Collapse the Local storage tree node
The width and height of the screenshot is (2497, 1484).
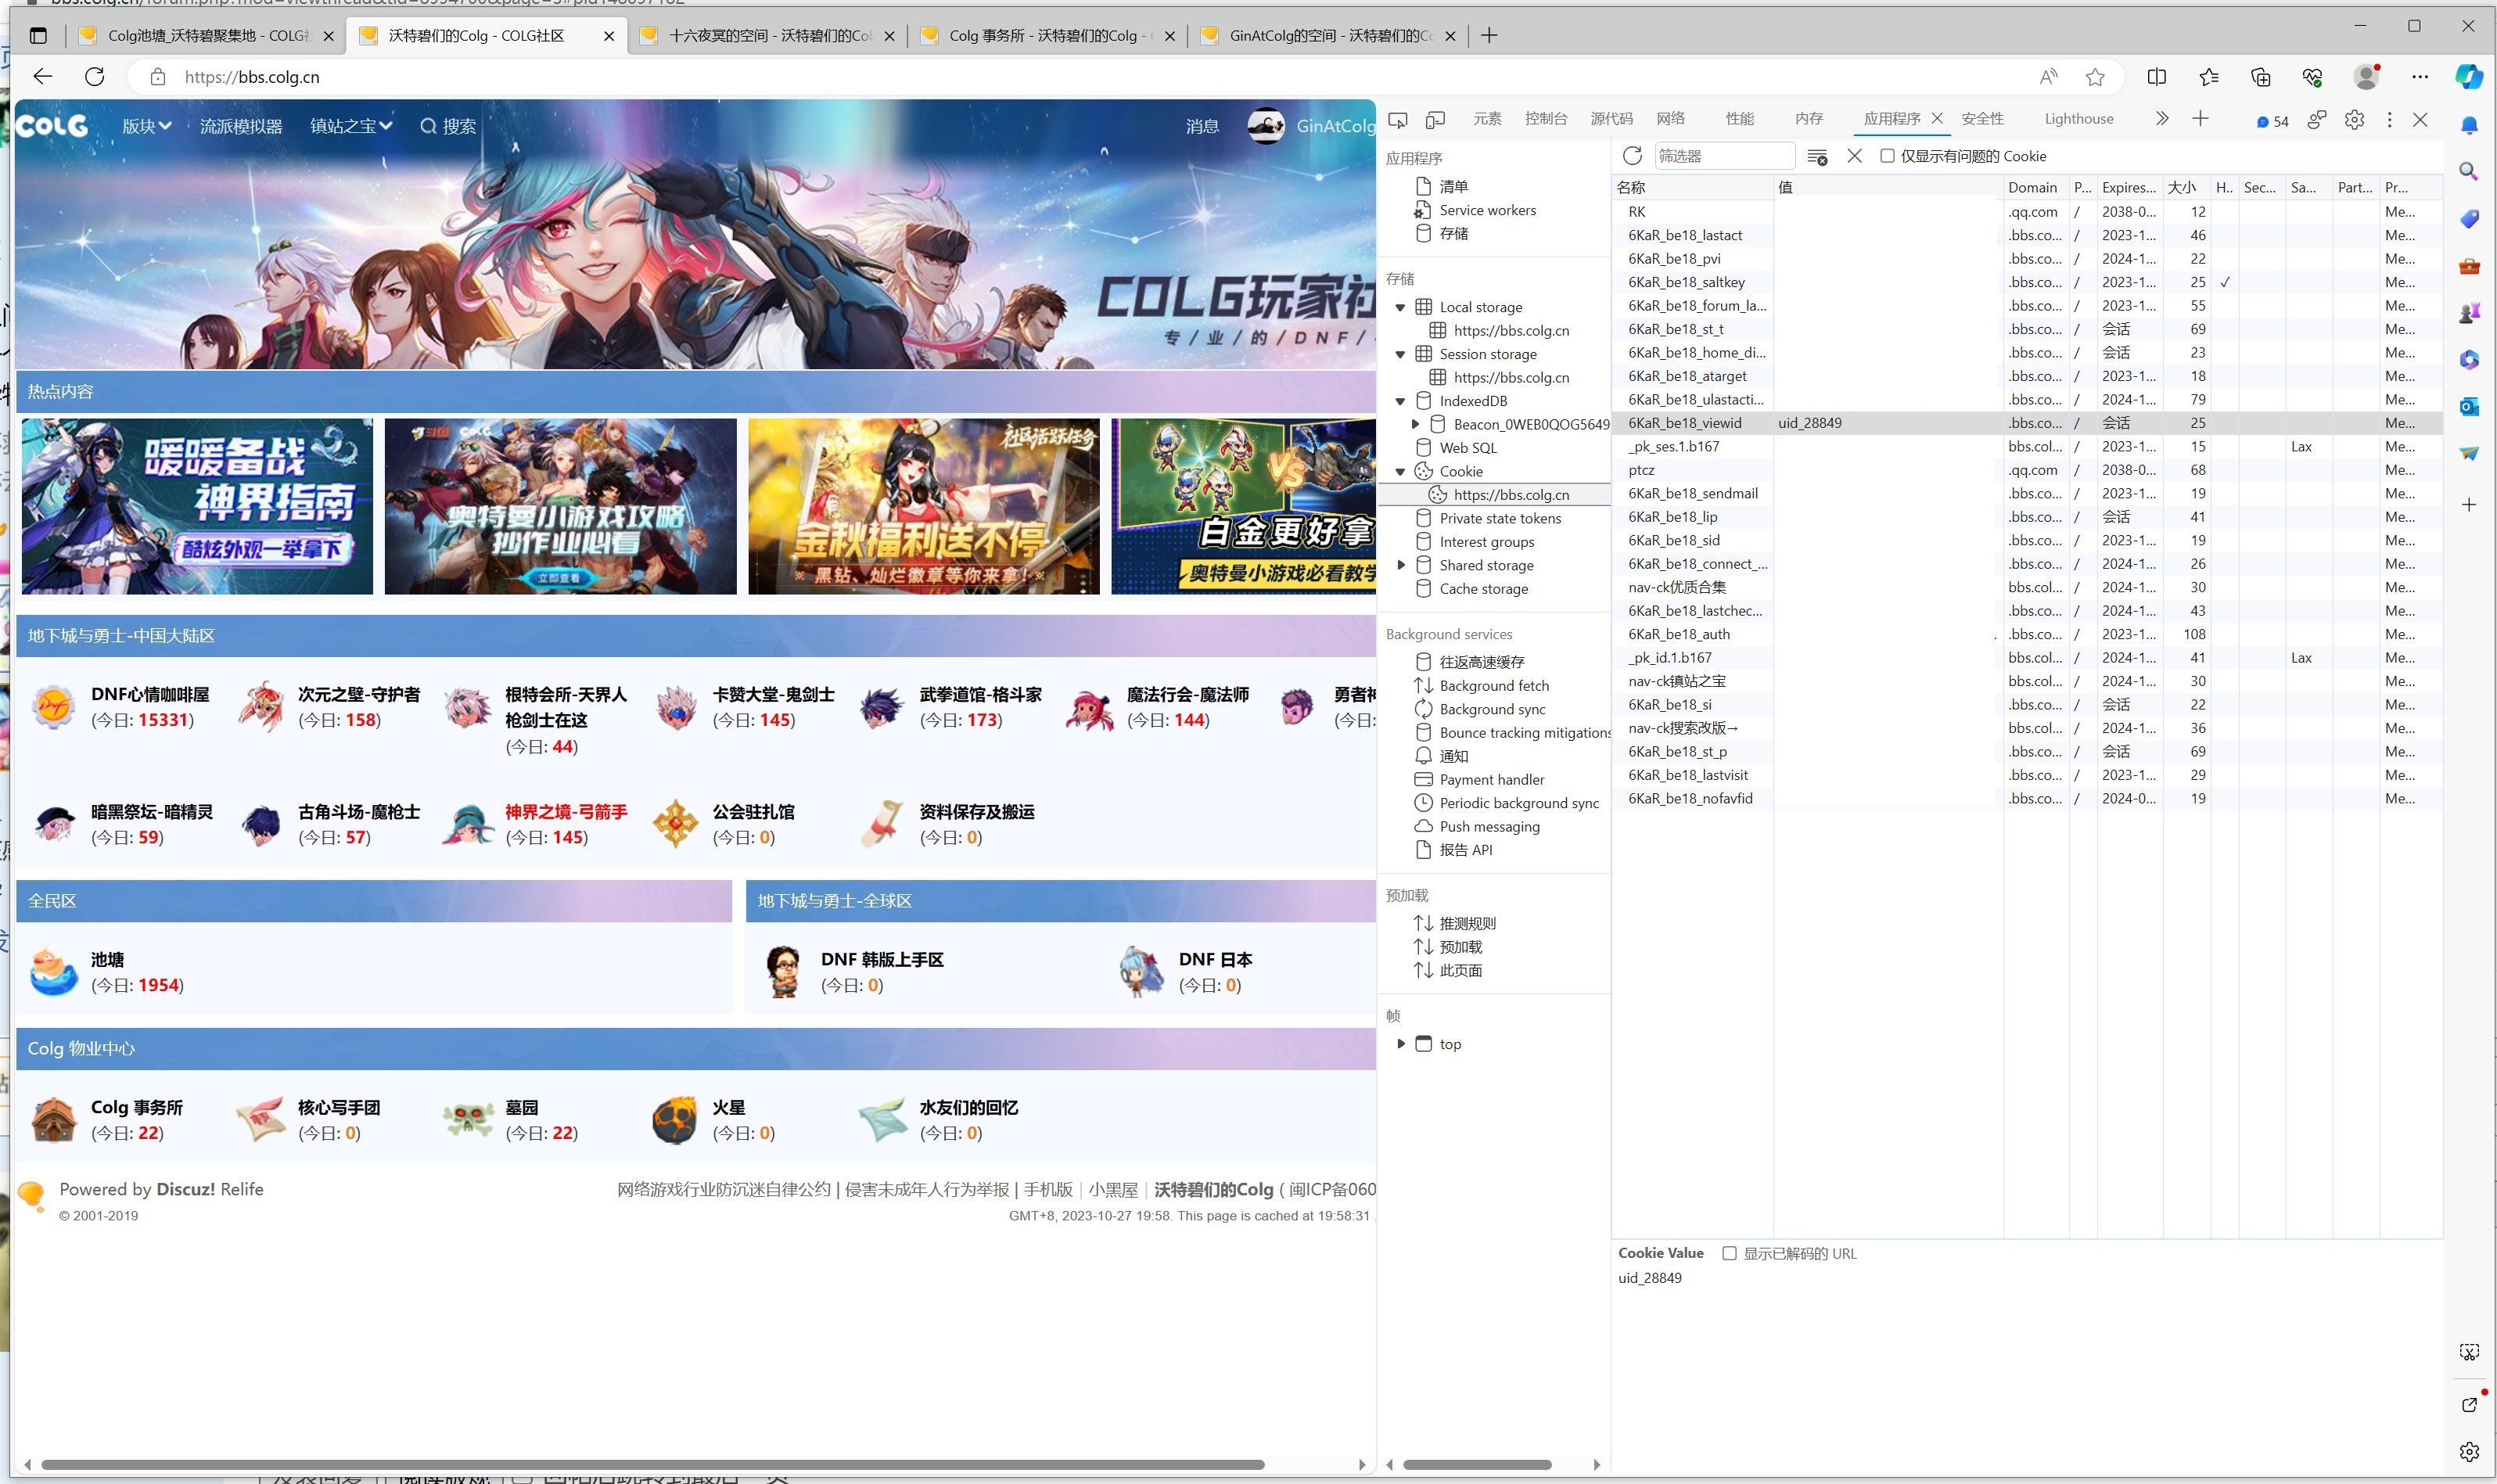1400,307
